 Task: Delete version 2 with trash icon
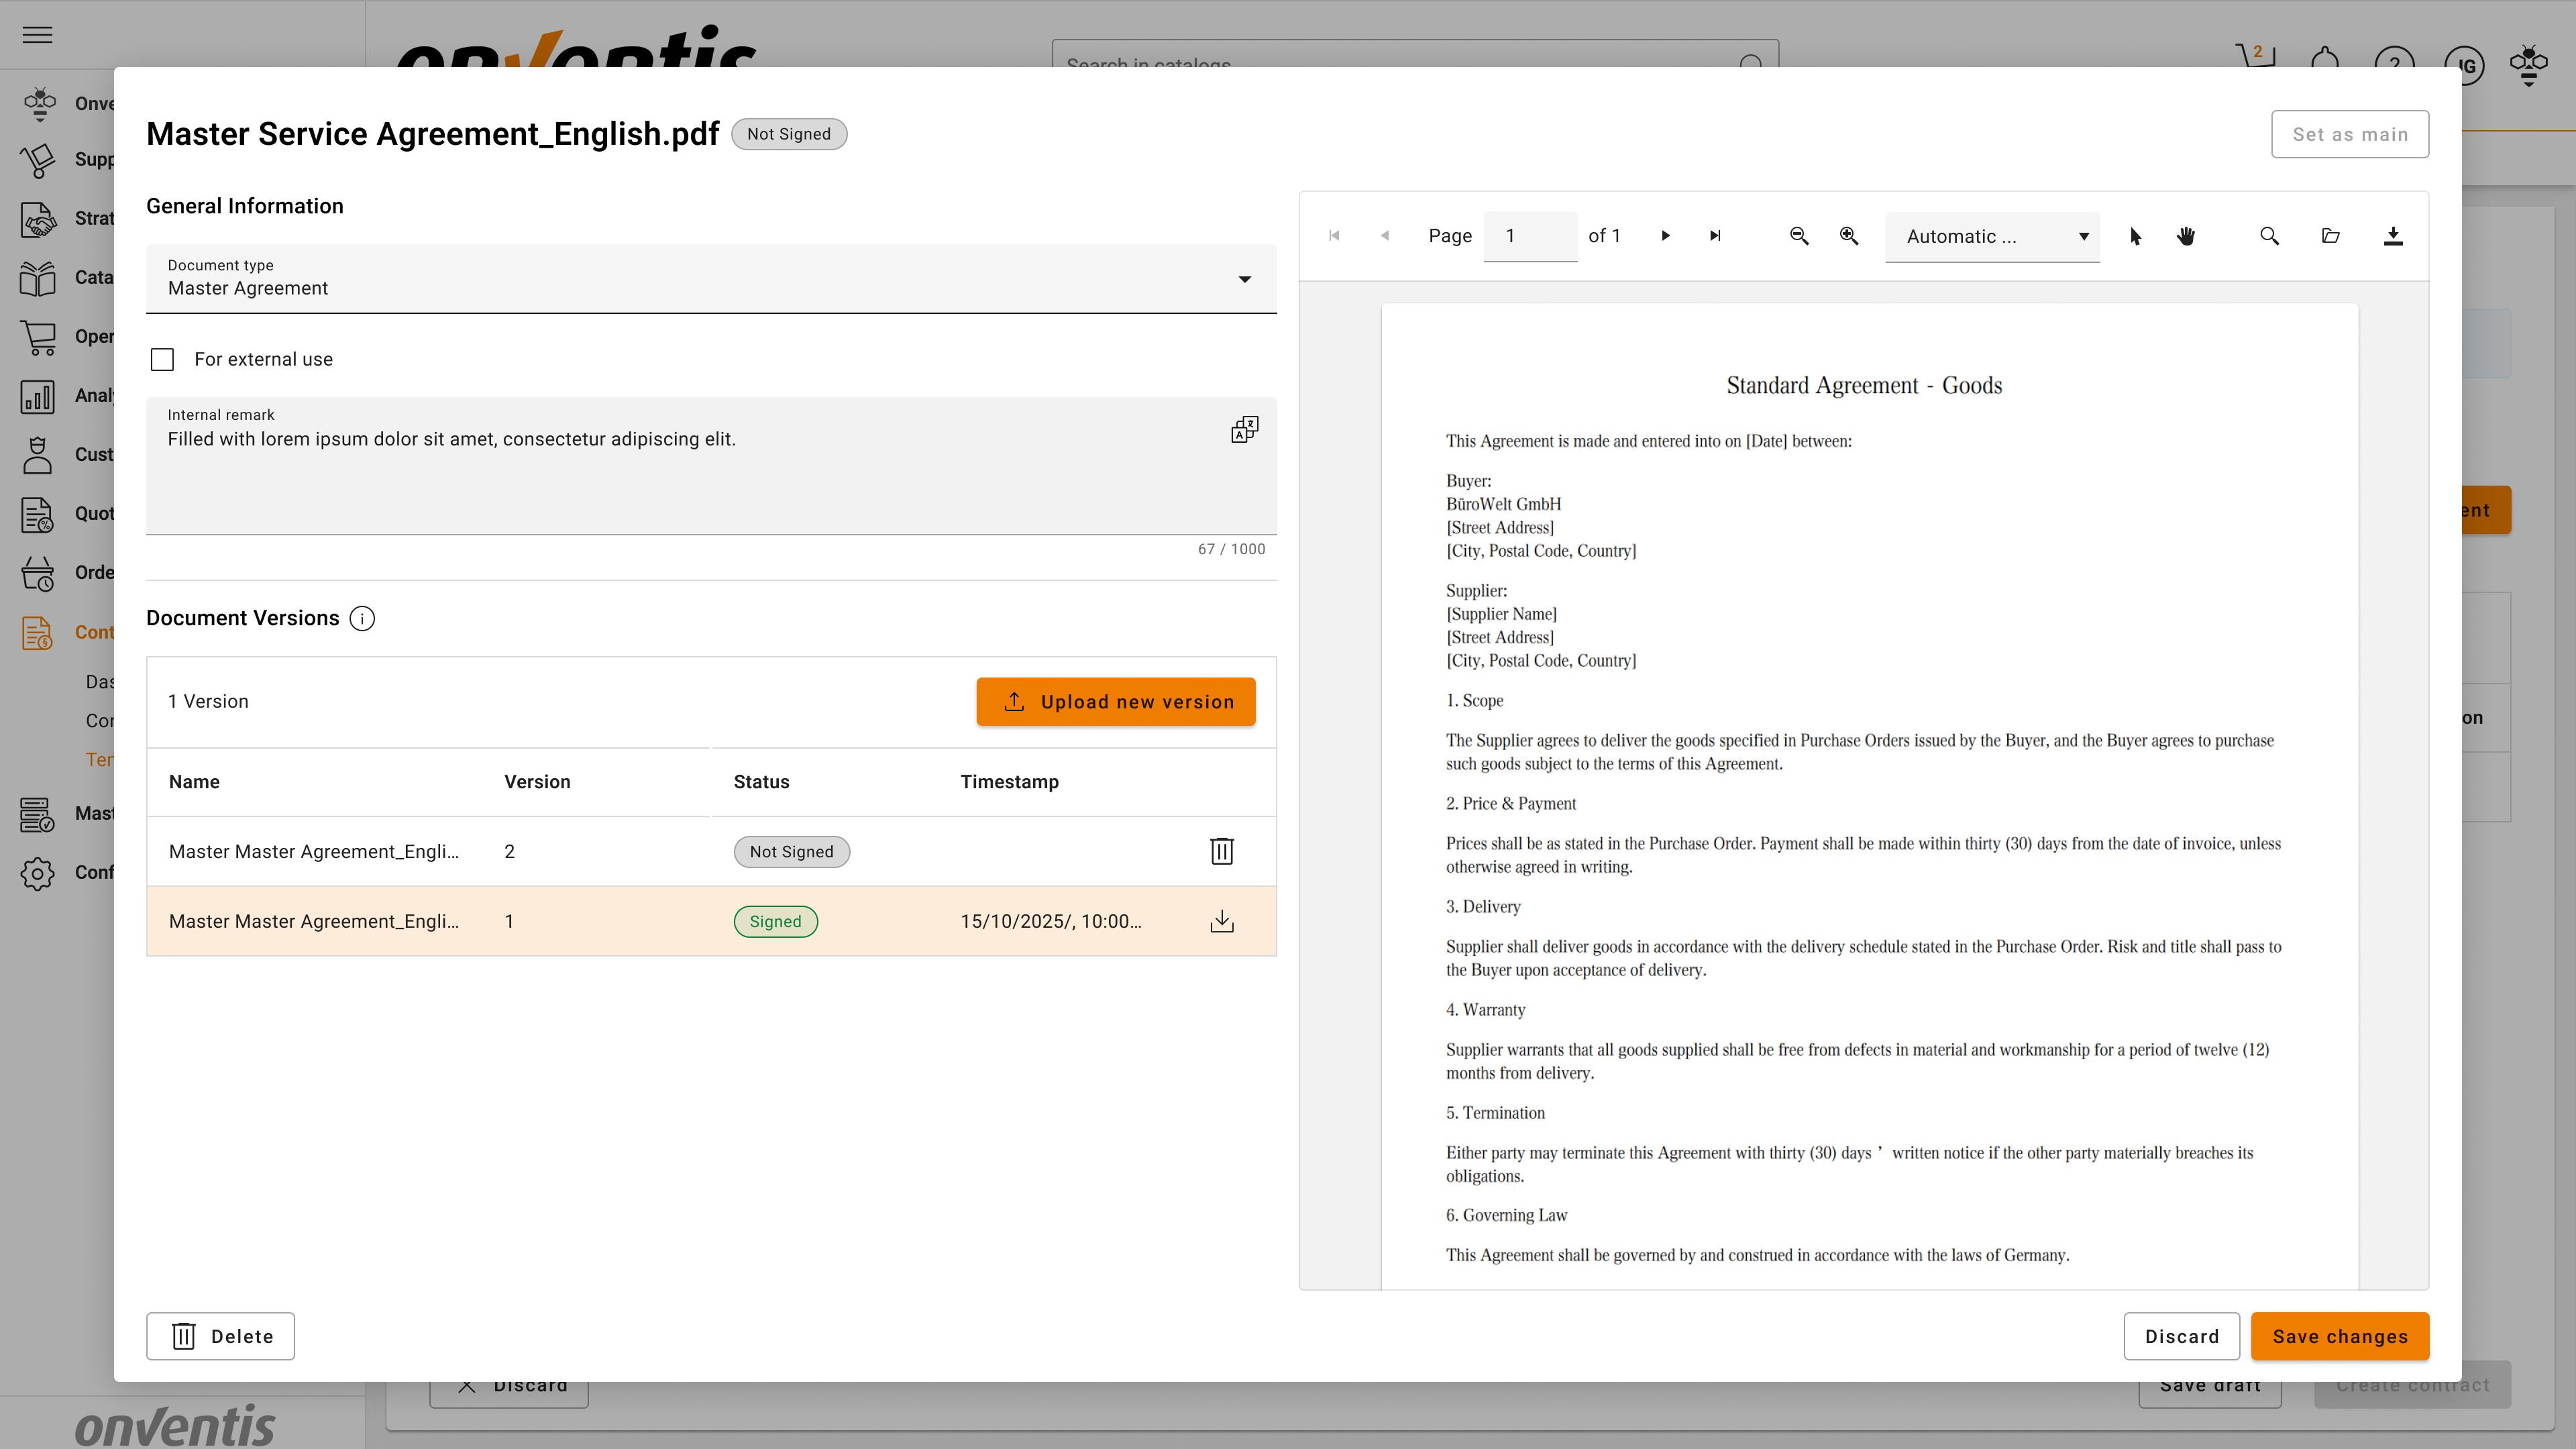(x=1221, y=851)
